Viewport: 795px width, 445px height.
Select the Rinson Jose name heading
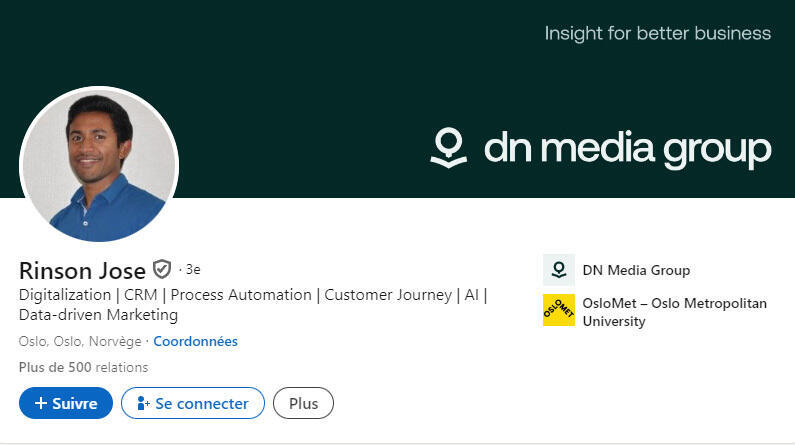coord(82,270)
